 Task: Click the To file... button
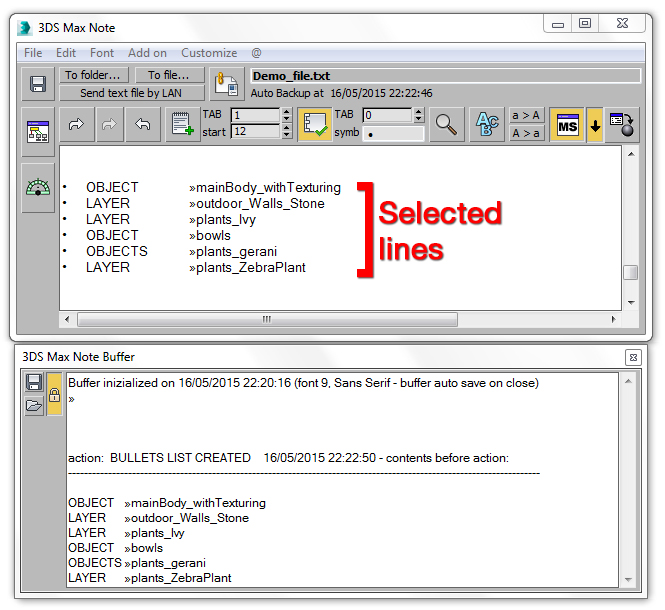[169, 75]
